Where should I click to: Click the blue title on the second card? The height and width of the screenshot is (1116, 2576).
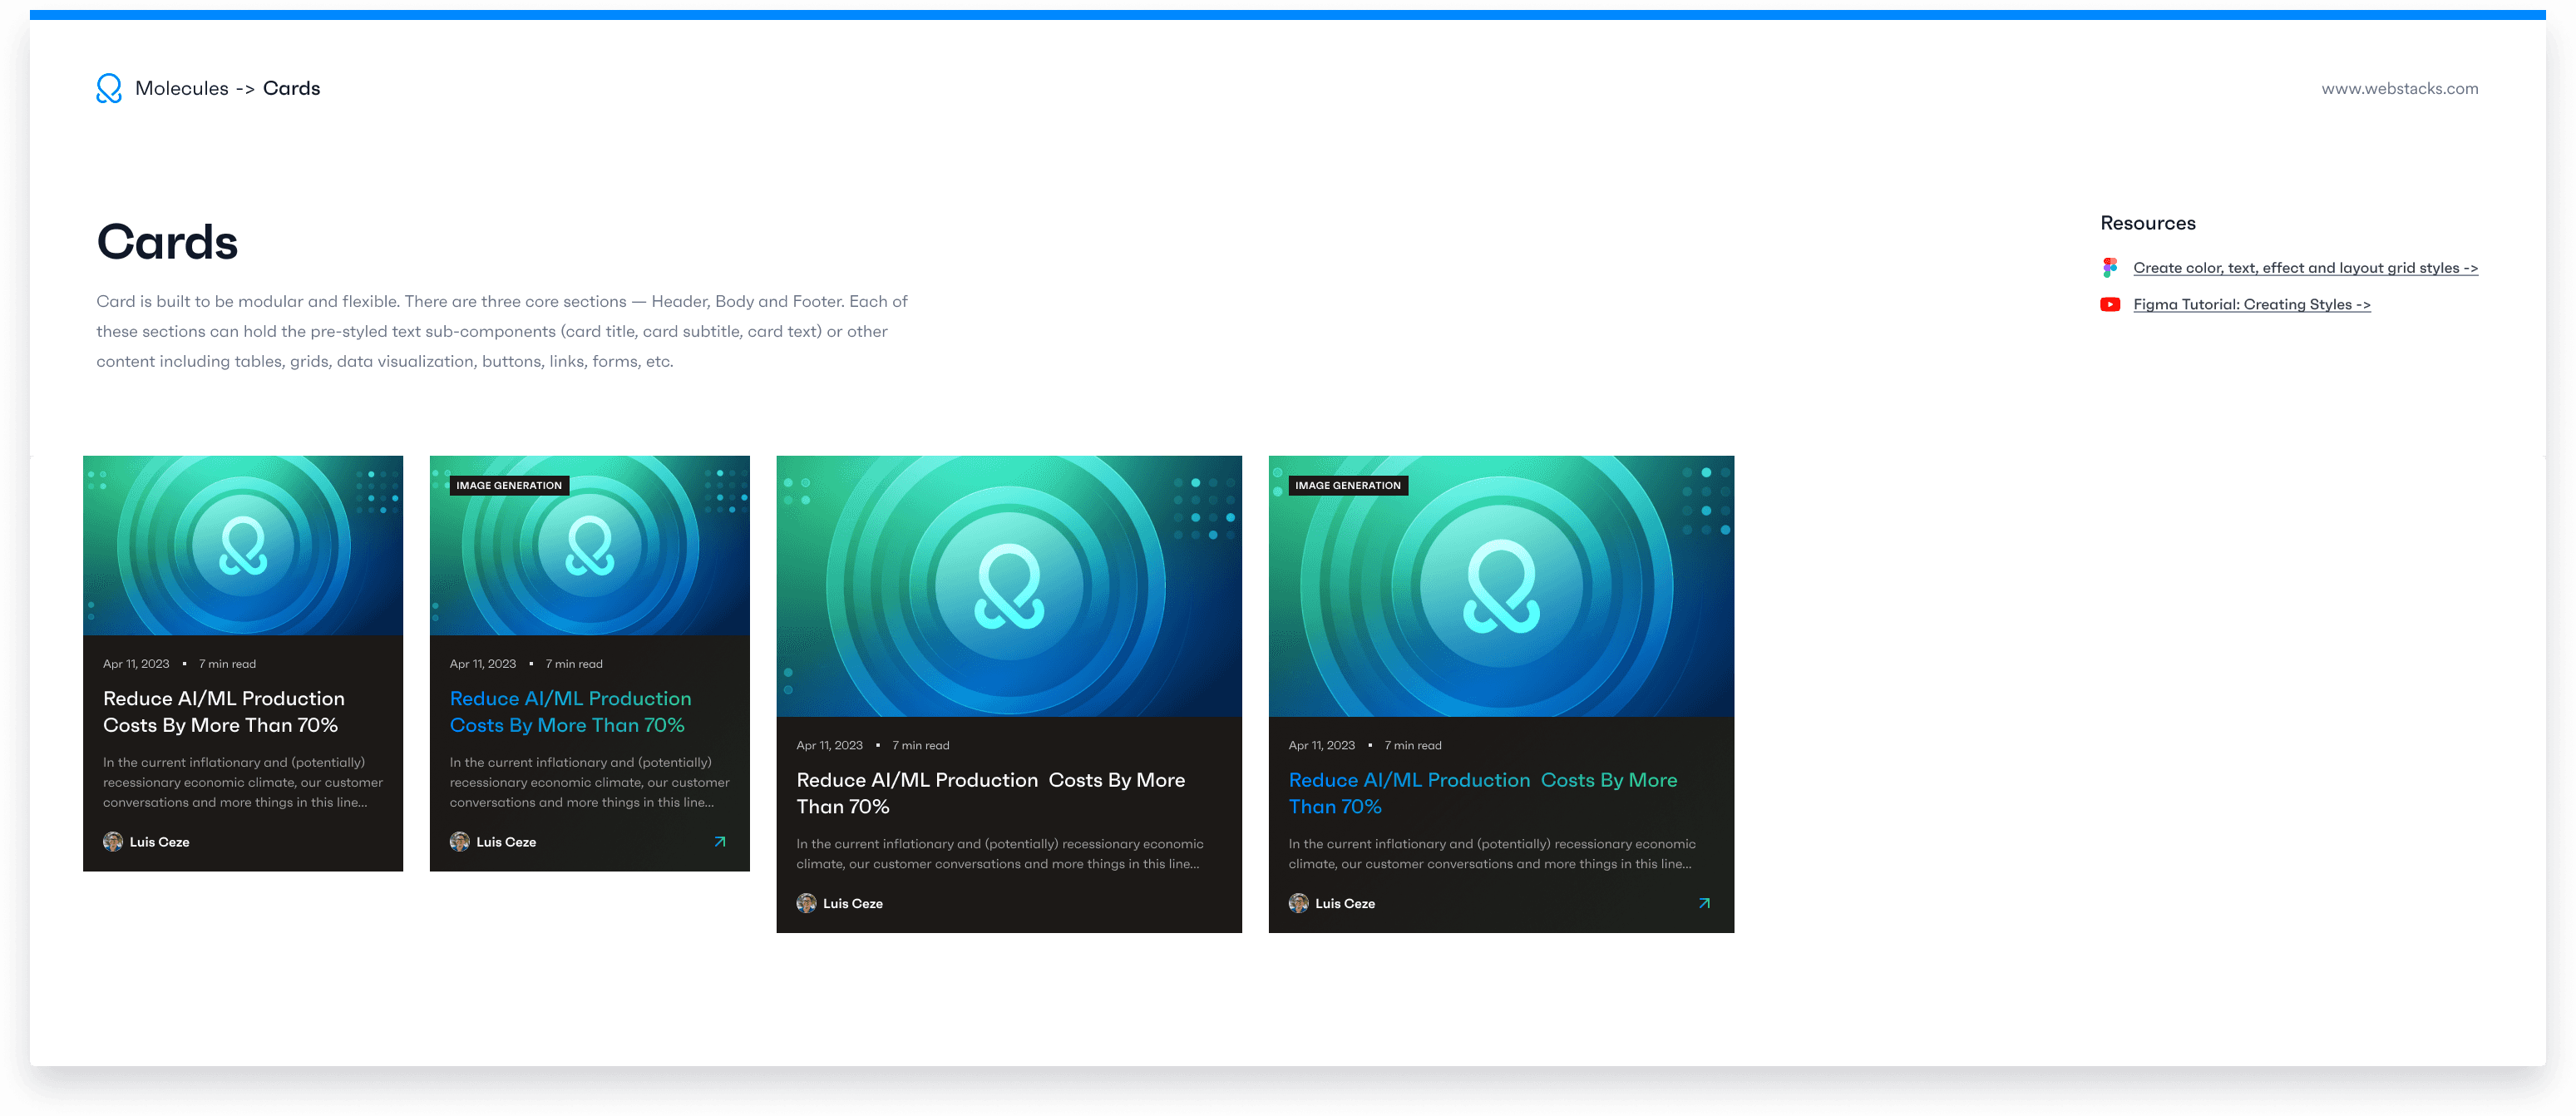[x=569, y=712]
